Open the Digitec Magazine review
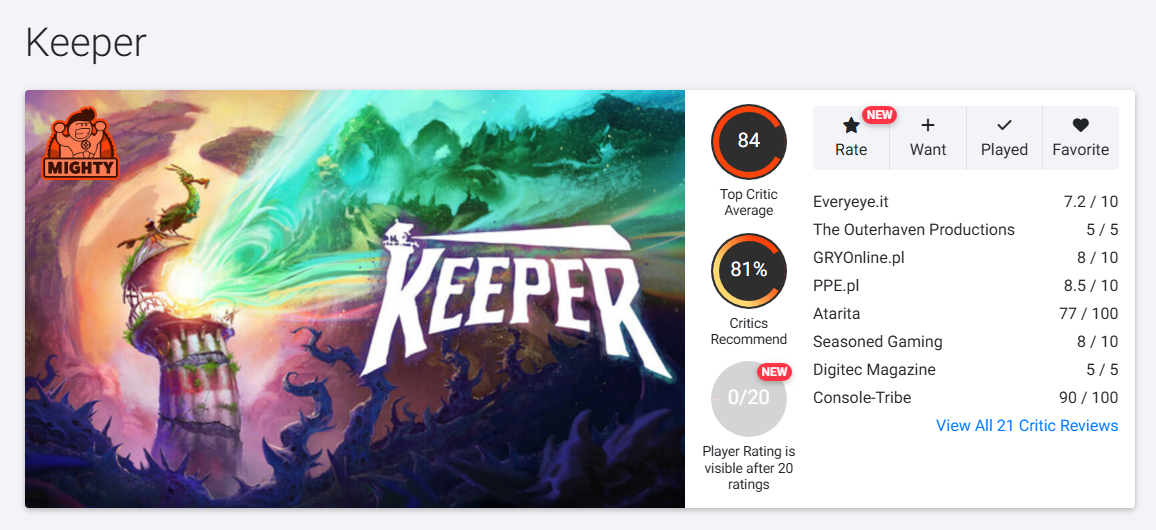 coord(874,370)
